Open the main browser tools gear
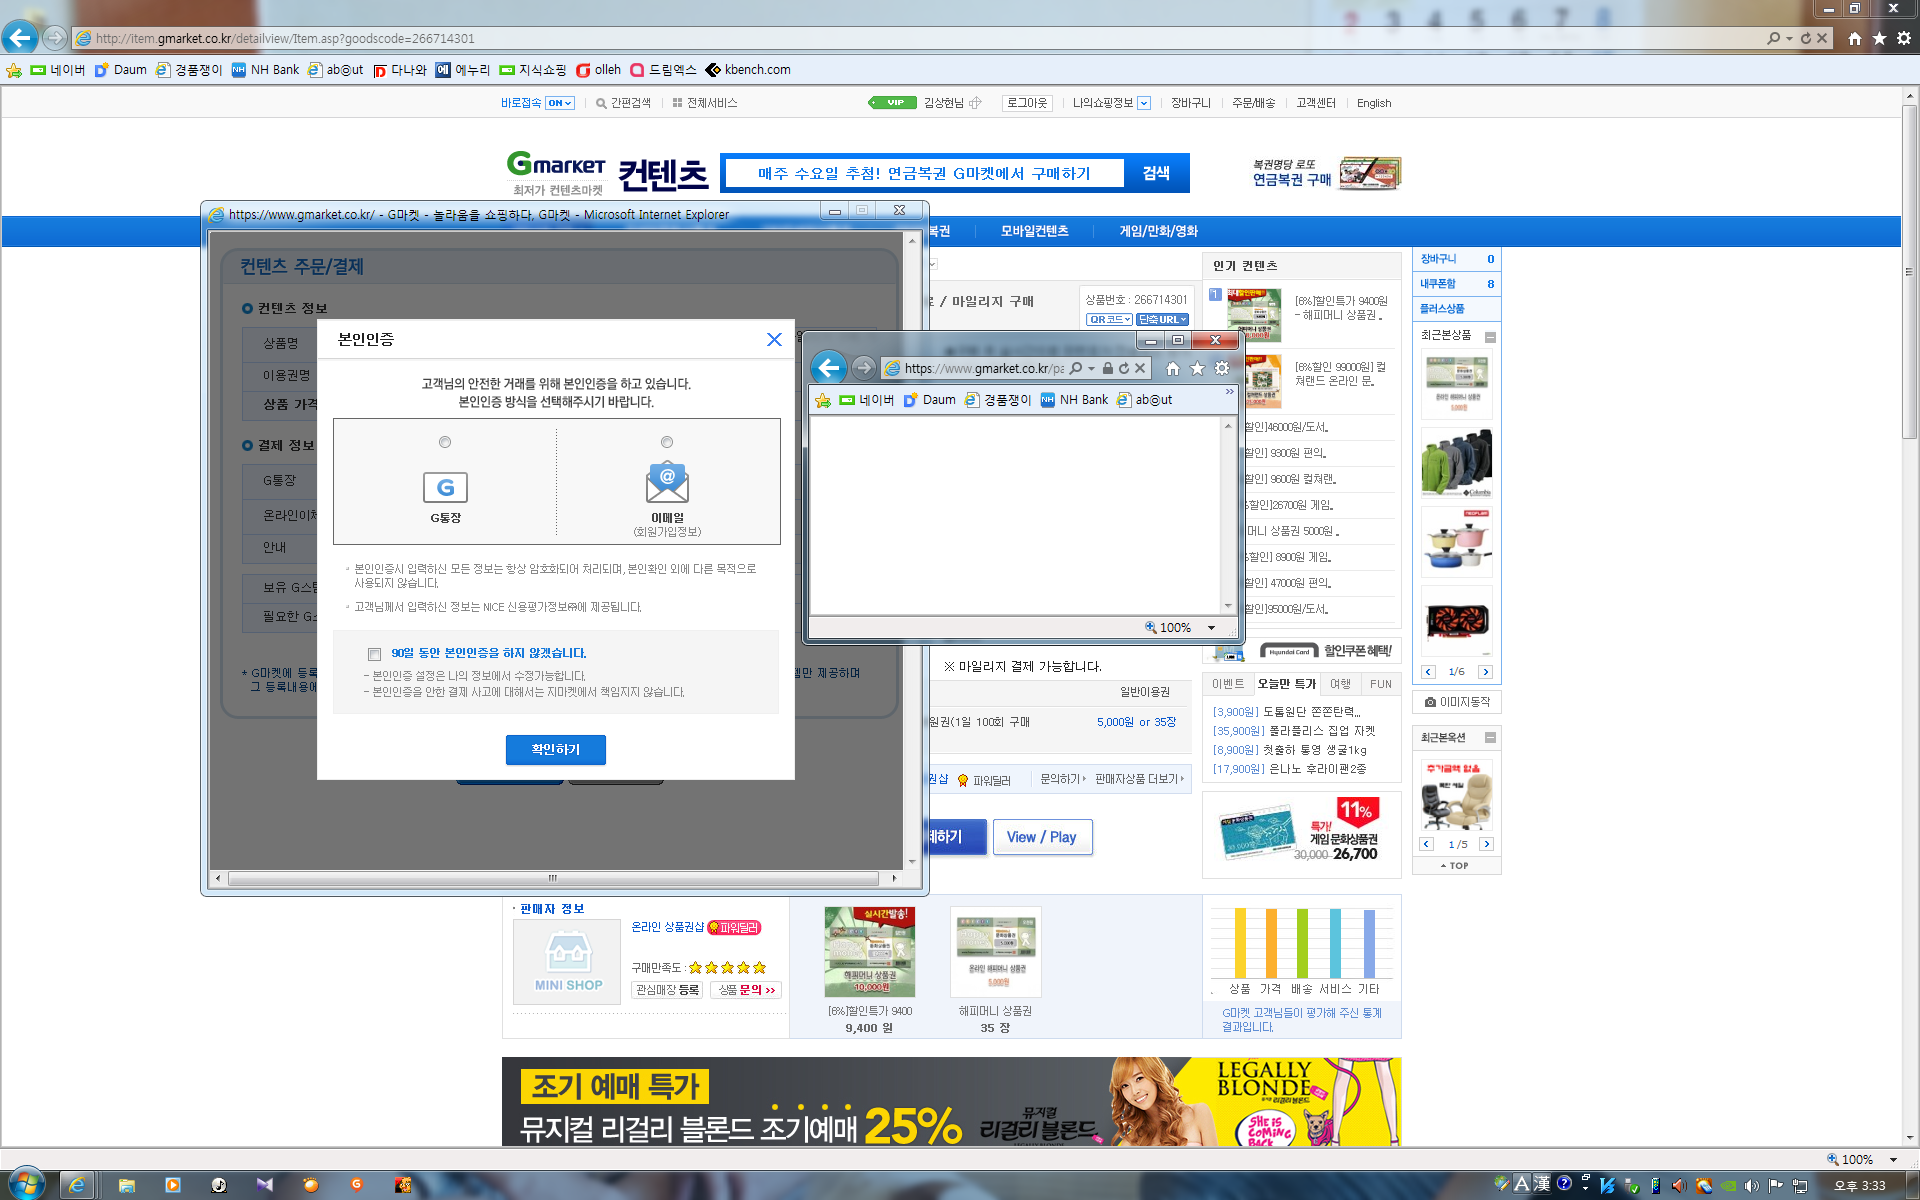The image size is (1920, 1200). (1904, 38)
